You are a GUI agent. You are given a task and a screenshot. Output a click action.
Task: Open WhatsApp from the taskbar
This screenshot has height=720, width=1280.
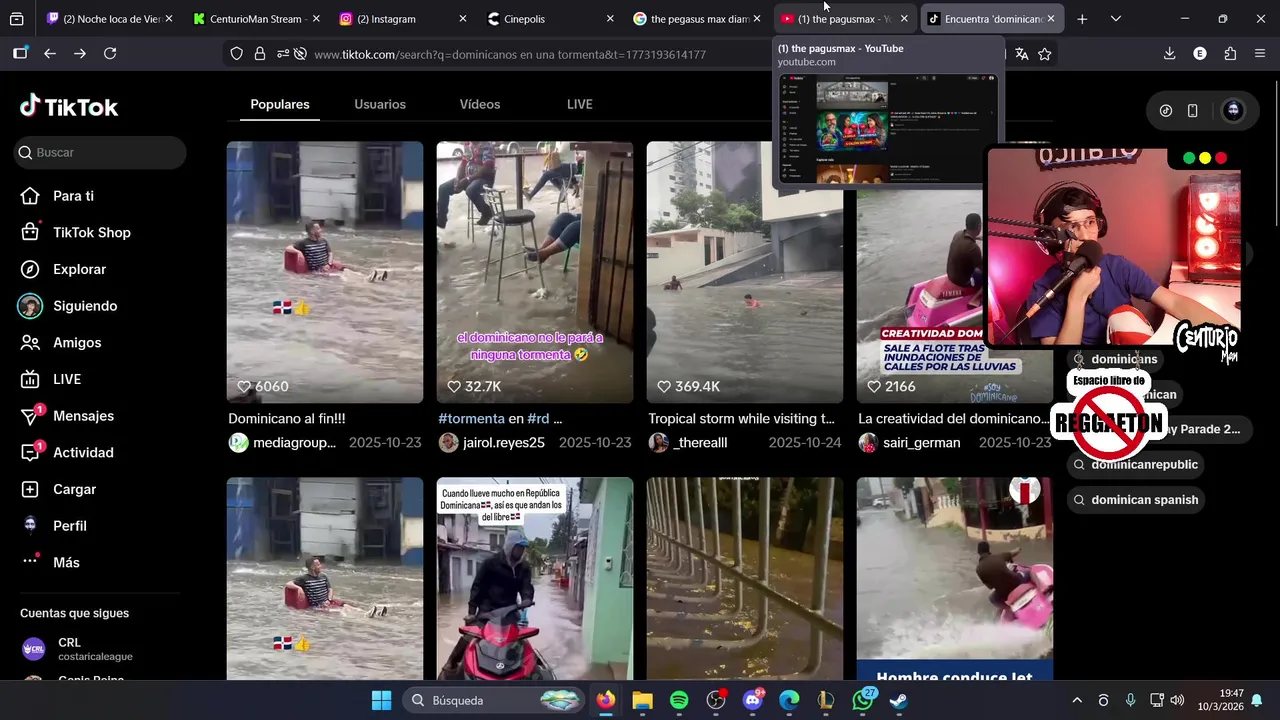coord(863,700)
